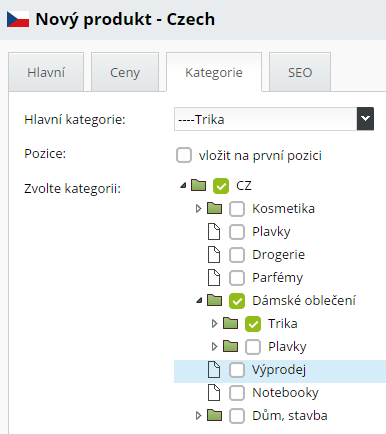The width and height of the screenshot is (386, 434).
Task: Check the Plavky checkbox under Dámské oblečení
Action: [x=253, y=347]
